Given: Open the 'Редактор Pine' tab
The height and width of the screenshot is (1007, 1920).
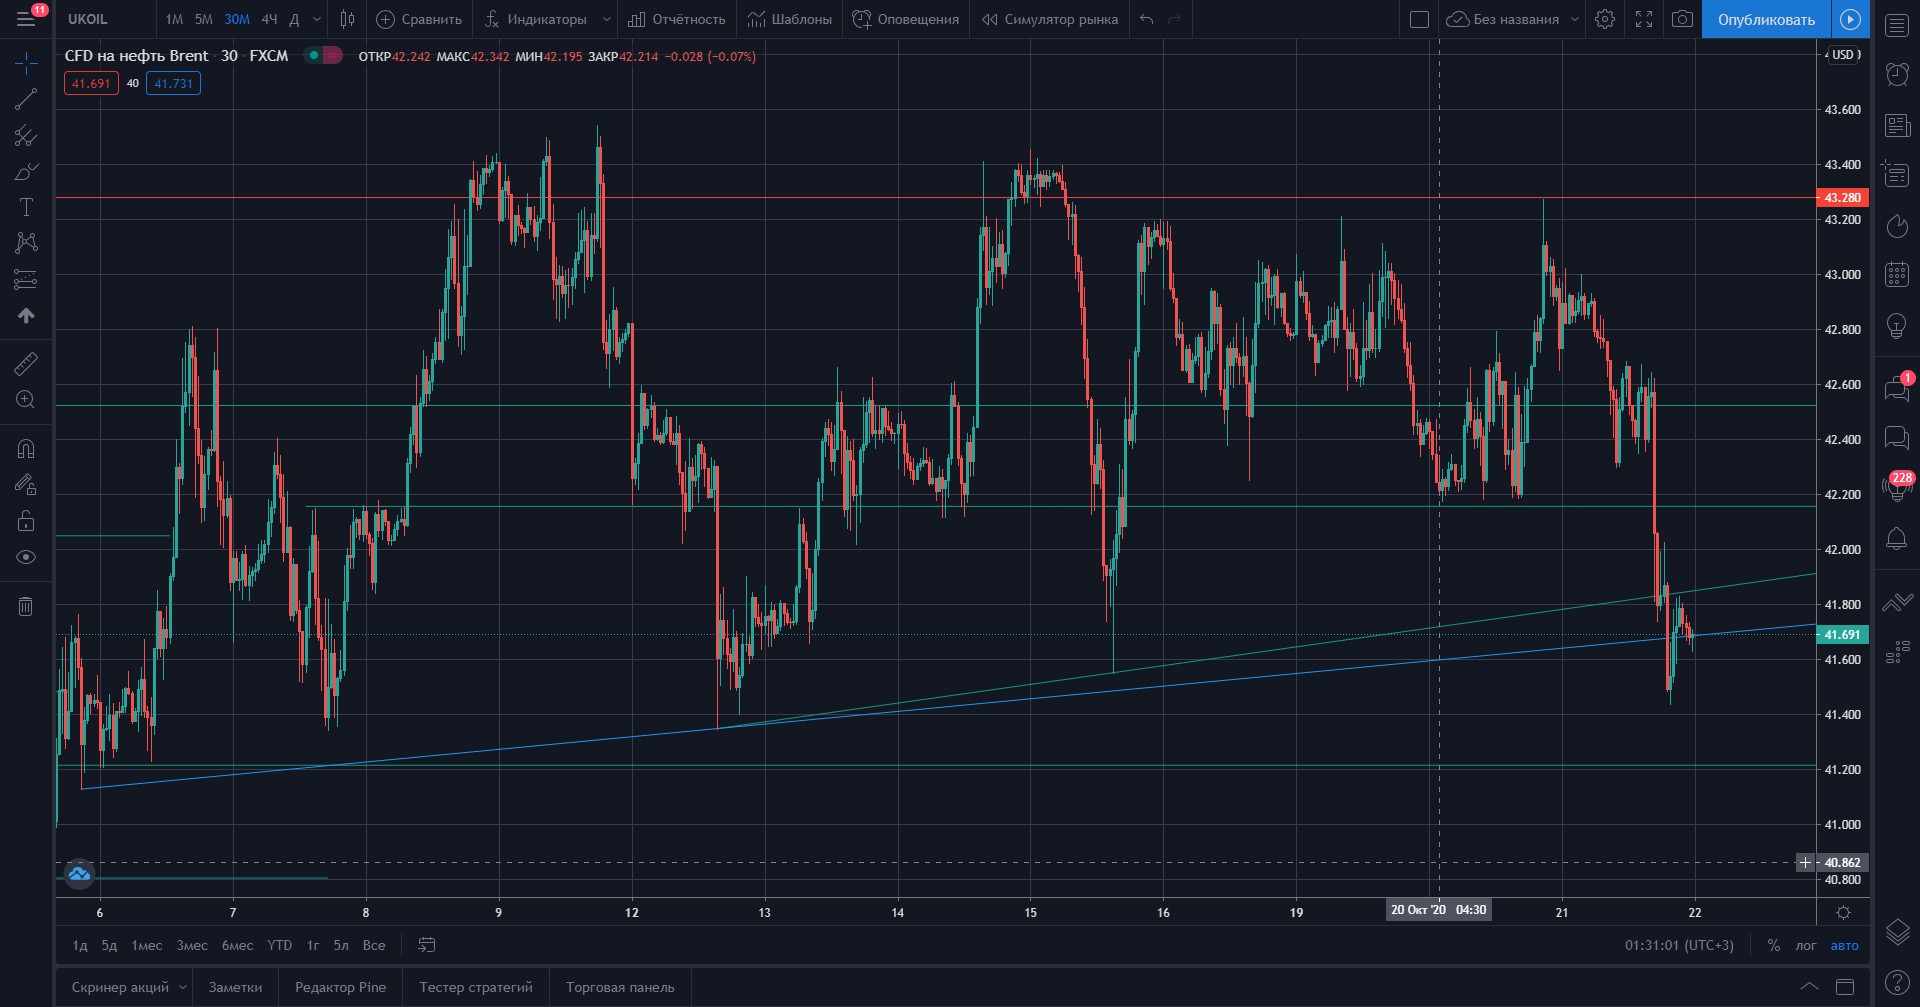Looking at the screenshot, I should point(340,987).
